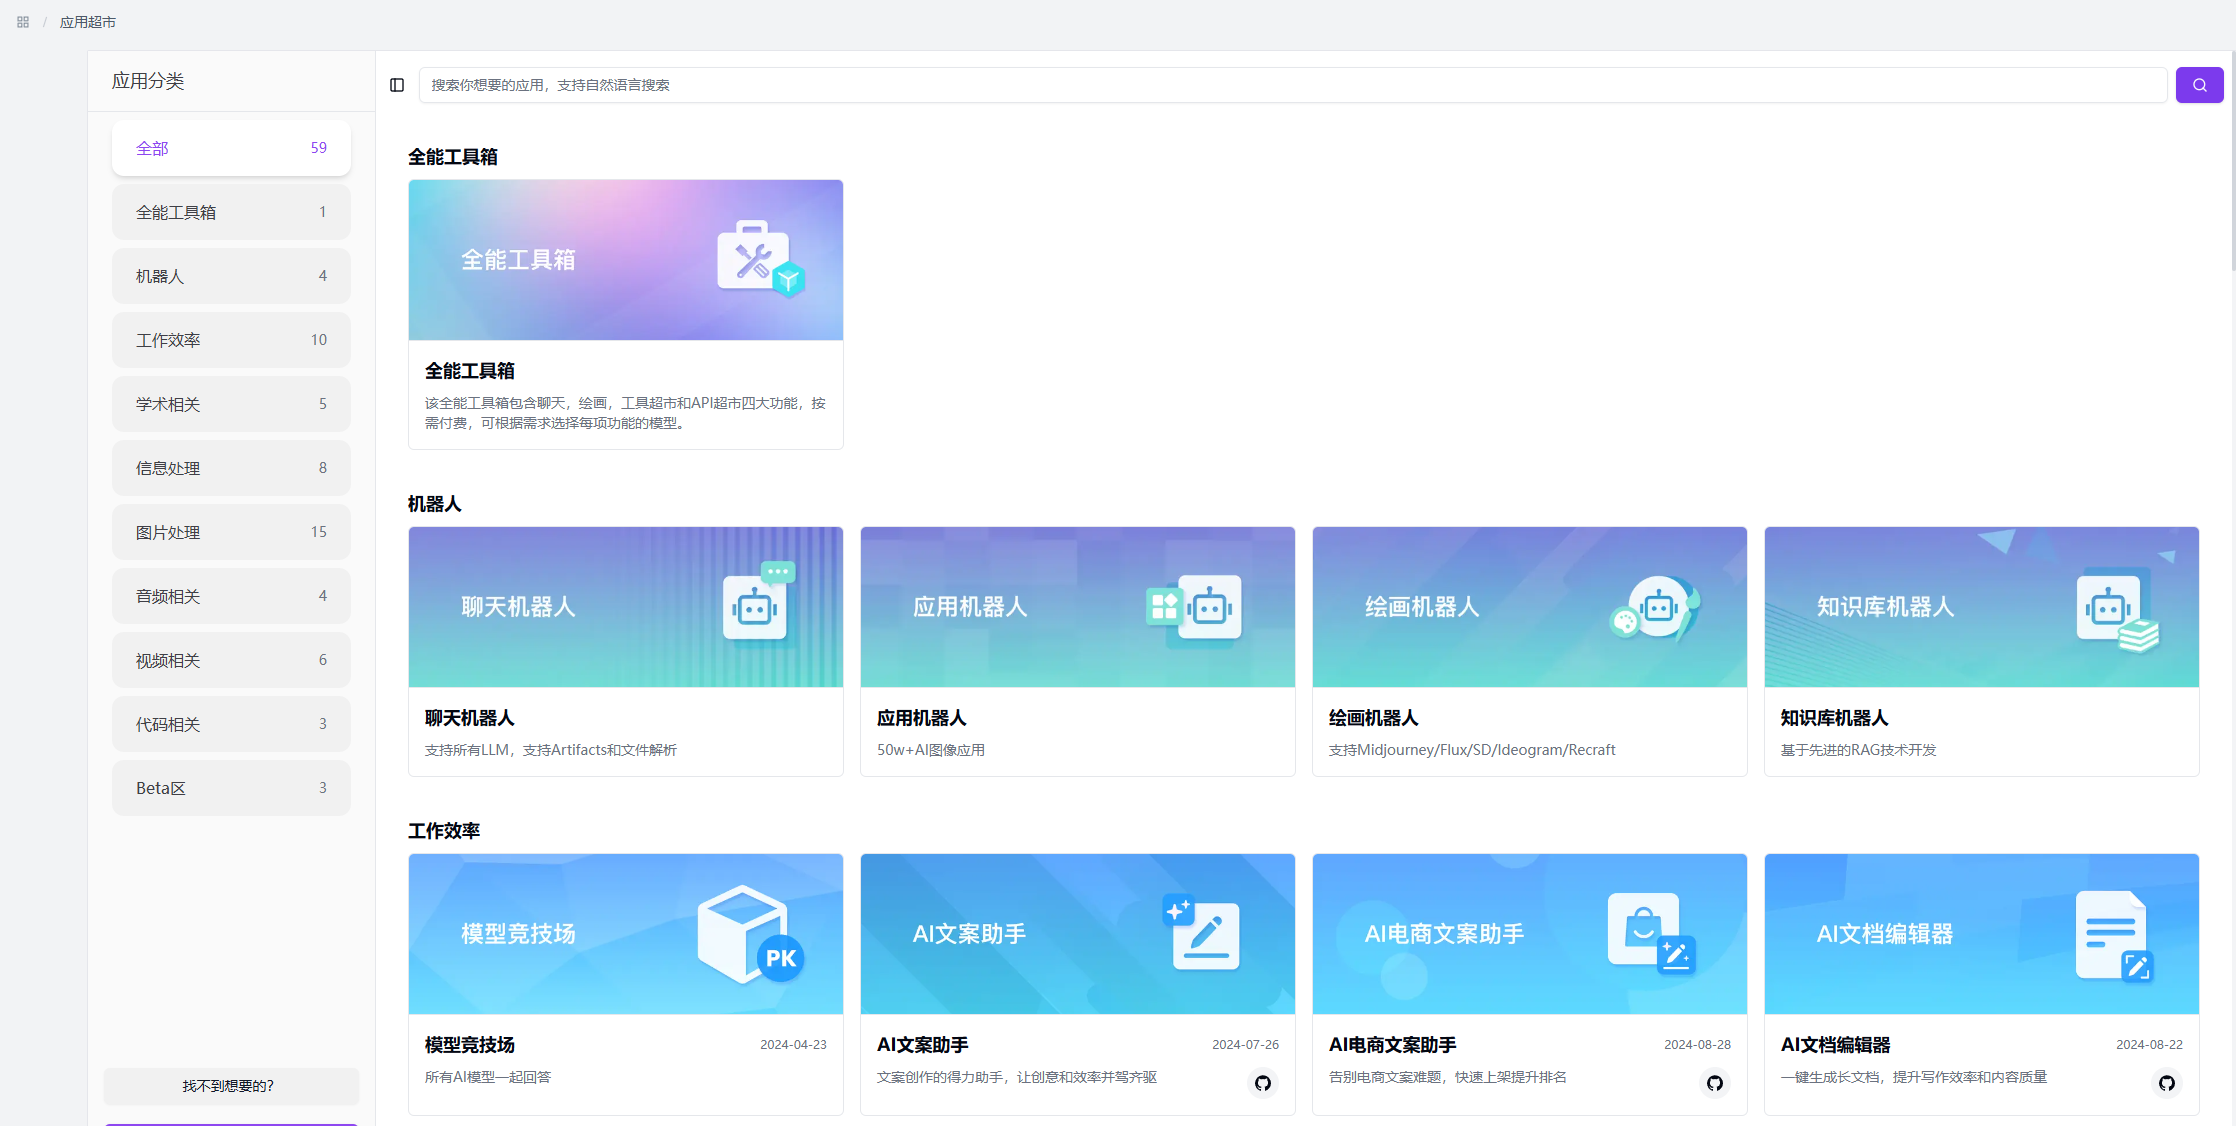Click the 应用超市 breadcrumb link

click(88, 22)
